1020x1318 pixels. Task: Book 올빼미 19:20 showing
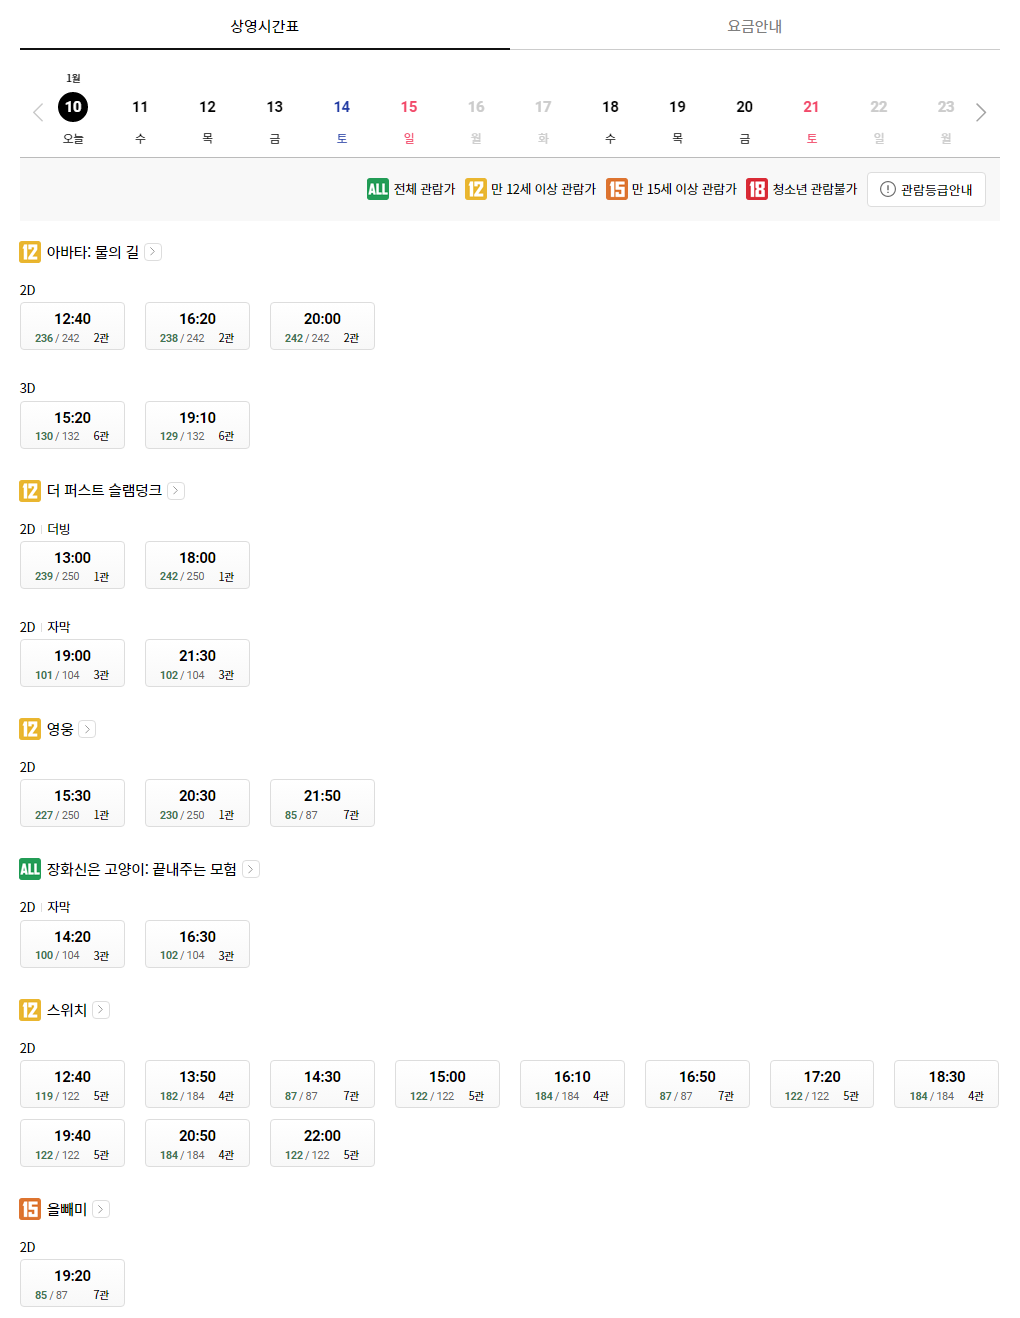point(72,1283)
